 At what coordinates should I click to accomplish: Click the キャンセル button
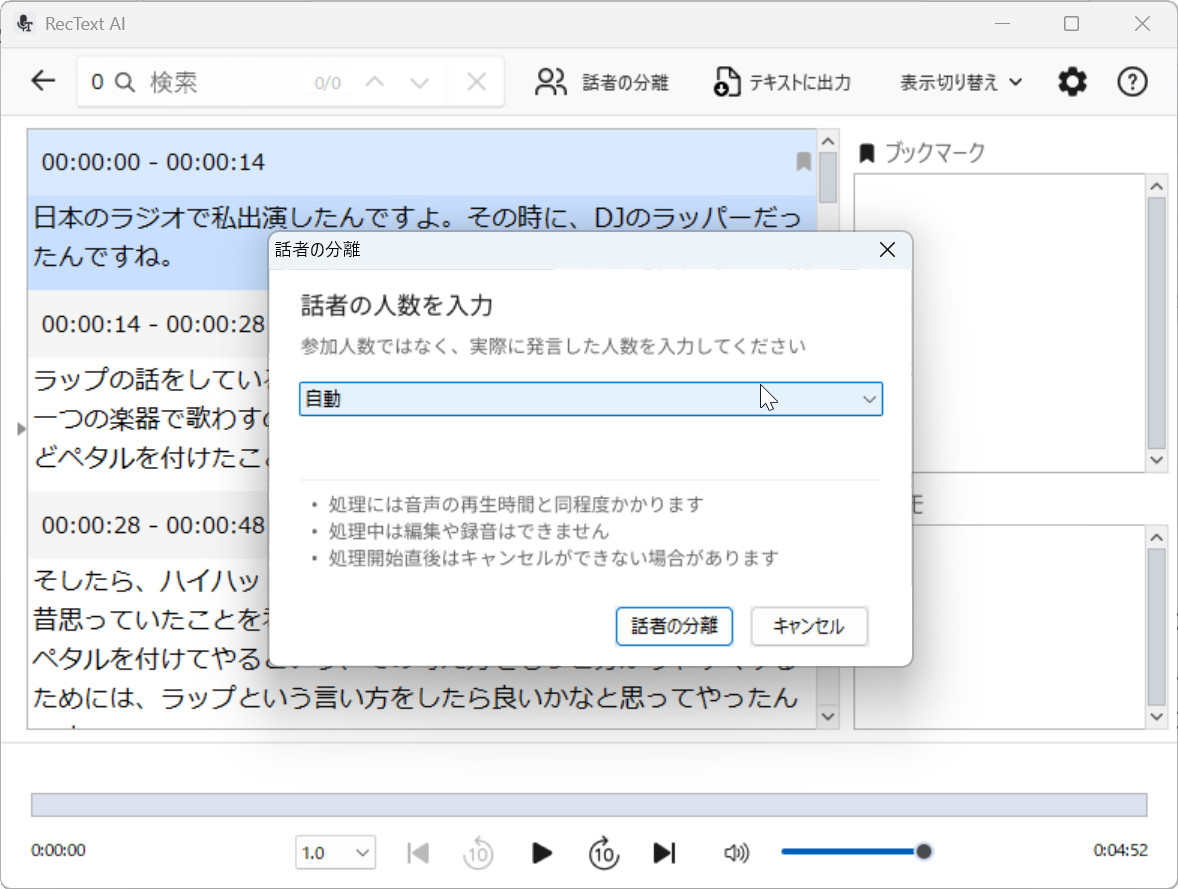(808, 627)
